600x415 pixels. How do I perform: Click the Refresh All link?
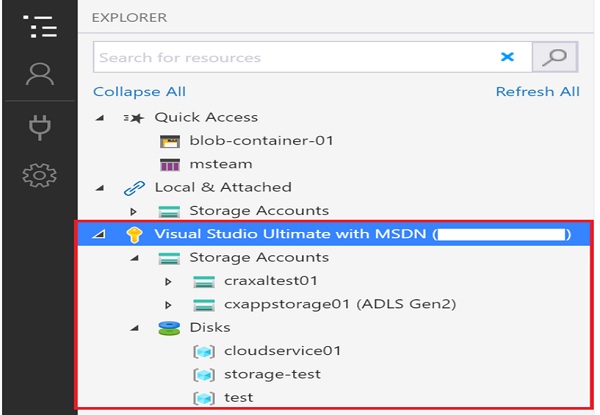[537, 92]
